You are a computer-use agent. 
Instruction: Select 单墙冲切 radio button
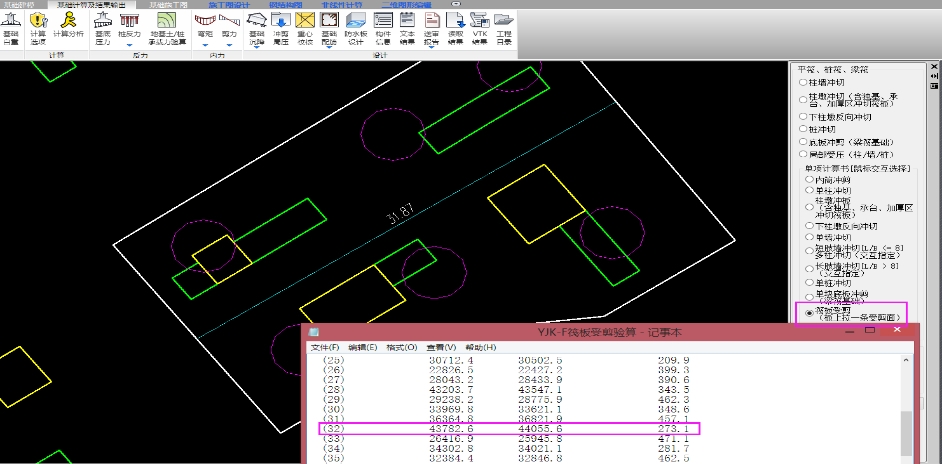point(809,237)
